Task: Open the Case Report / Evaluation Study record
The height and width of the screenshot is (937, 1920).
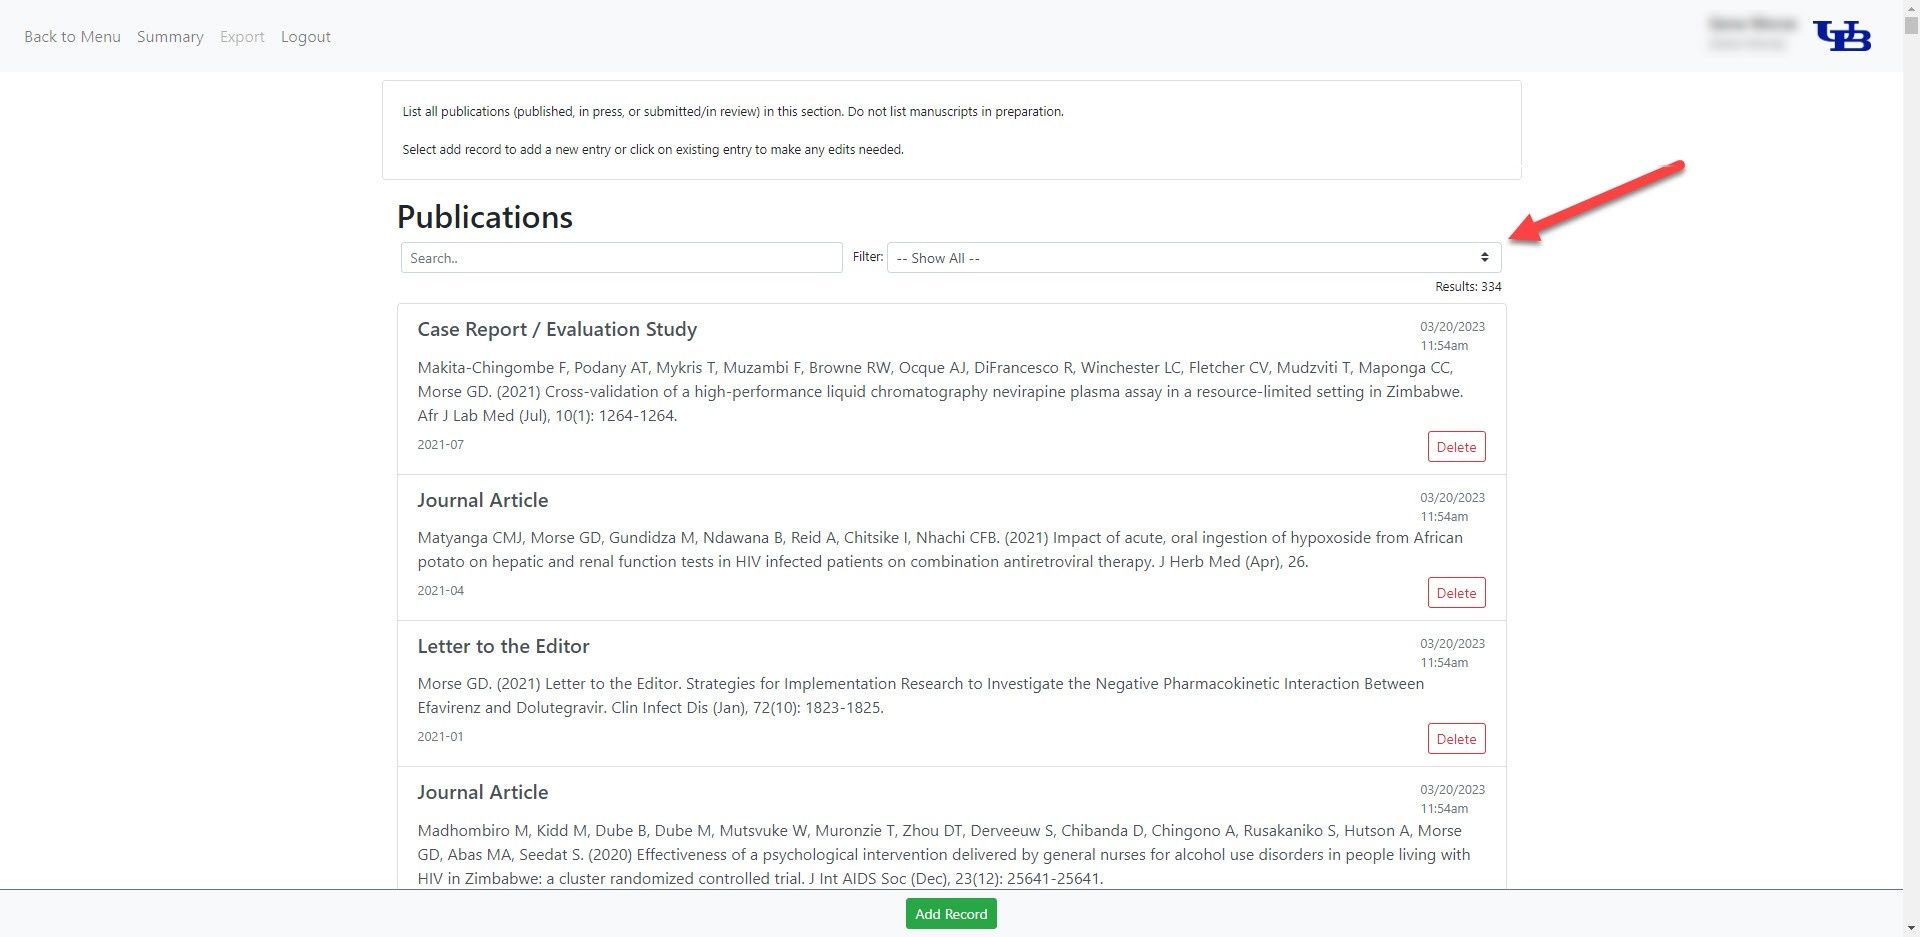Action: pyautogui.click(x=557, y=330)
